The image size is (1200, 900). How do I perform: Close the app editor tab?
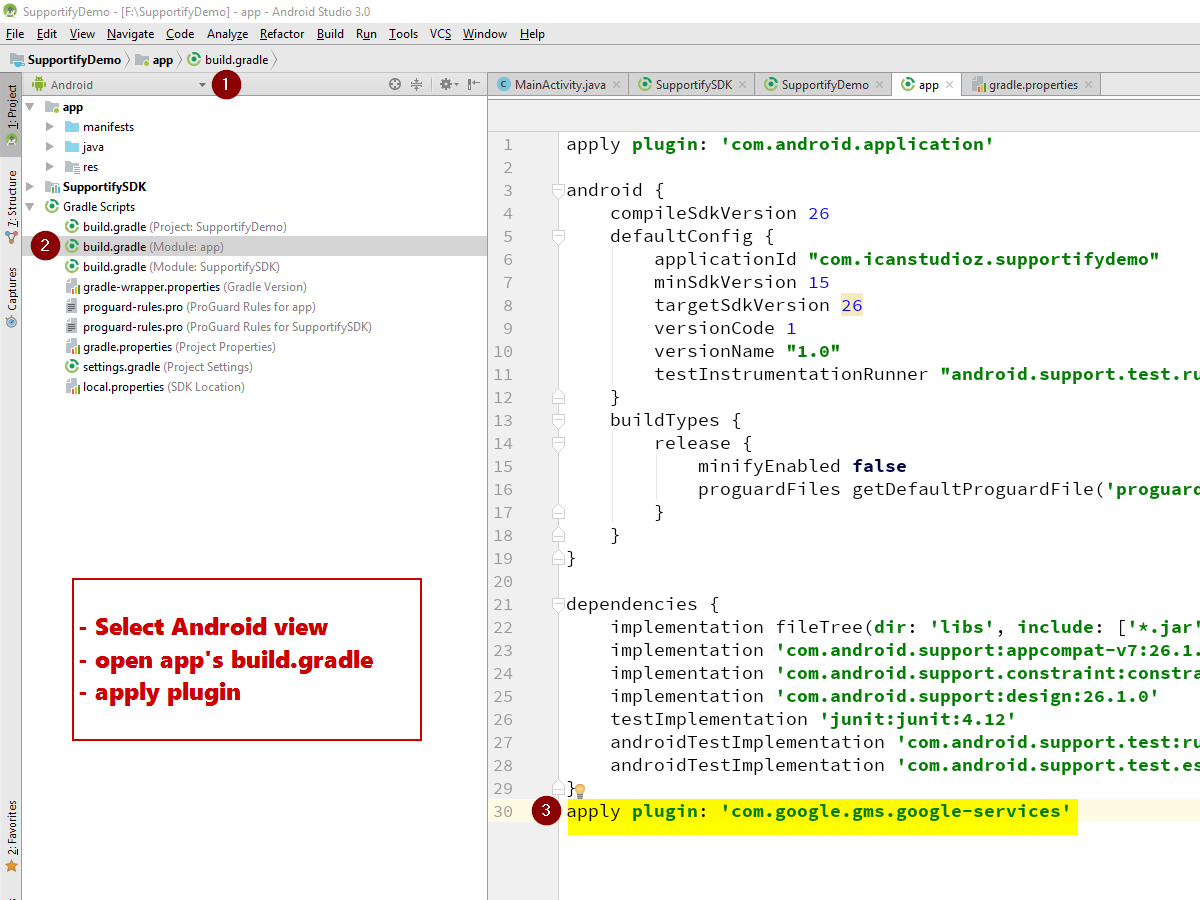(x=949, y=85)
